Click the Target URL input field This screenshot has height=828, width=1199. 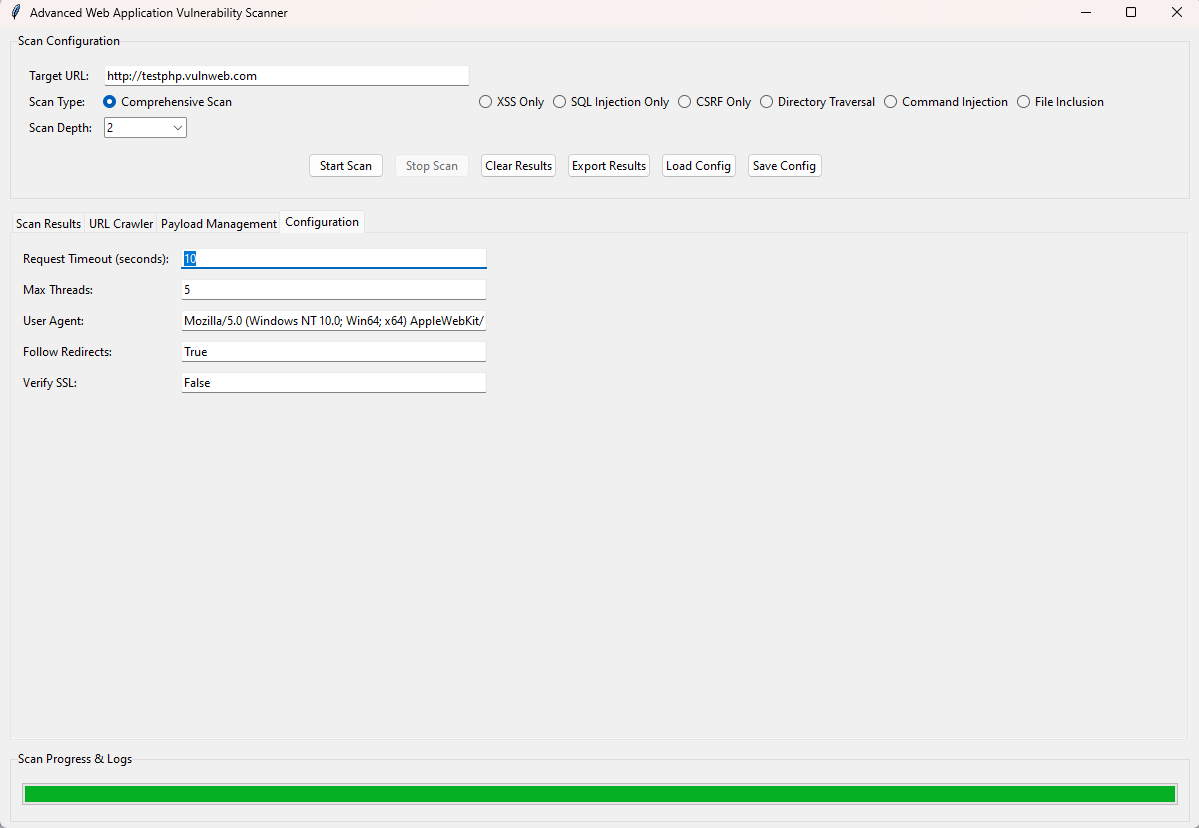[286, 76]
